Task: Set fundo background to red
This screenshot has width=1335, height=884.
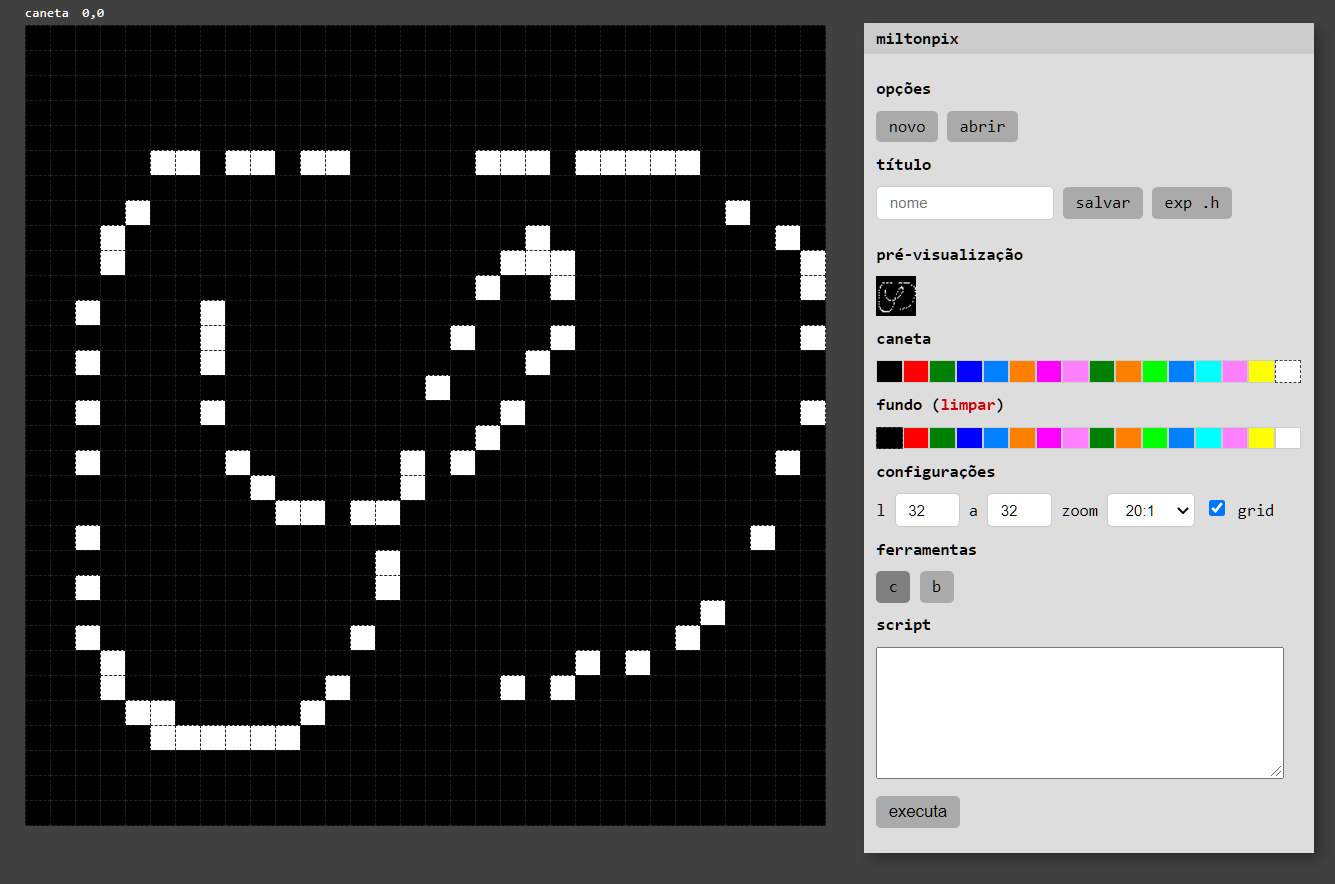Action: coord(916,438)
